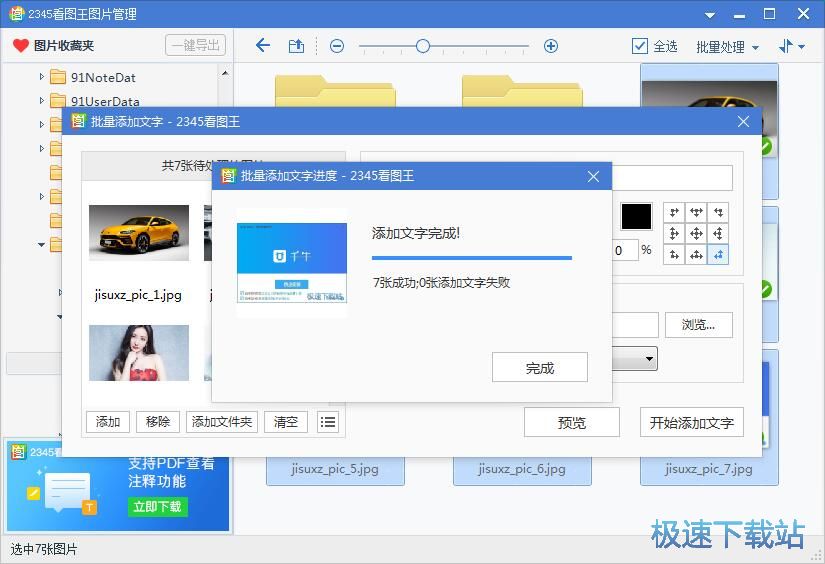The image size is (825, 564).
Task: Open the second yellow folder thumbnail
Action: pos(522,91)
